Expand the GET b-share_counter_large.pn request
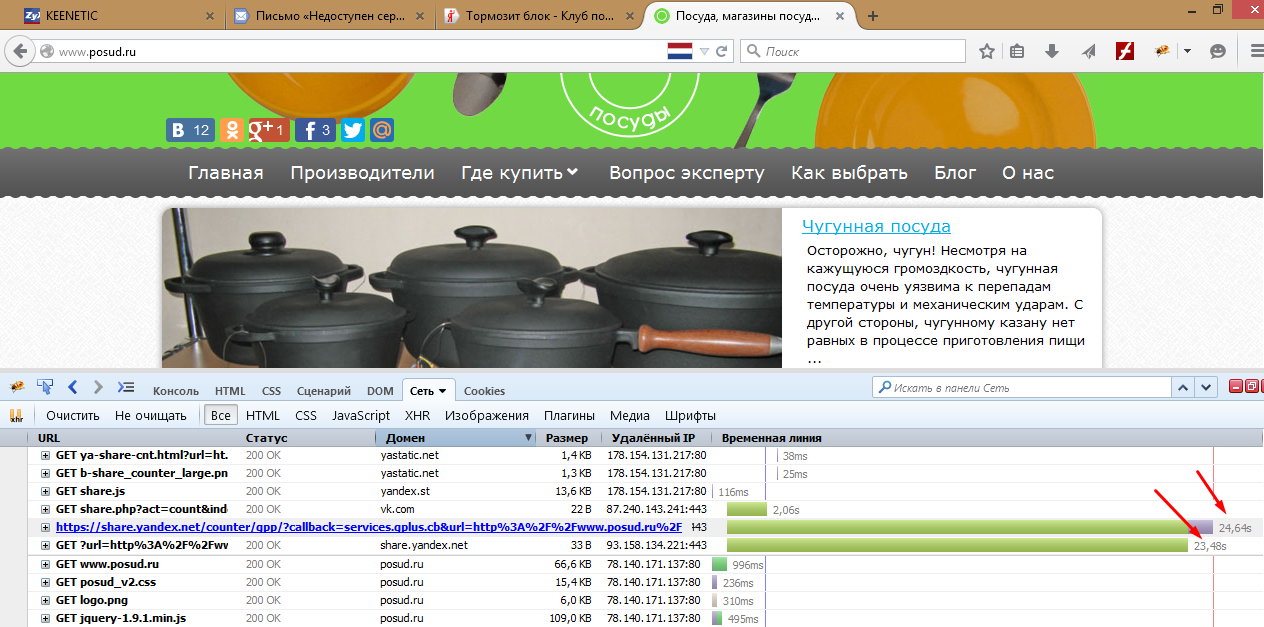1264x627 pixels. (45, 473)
